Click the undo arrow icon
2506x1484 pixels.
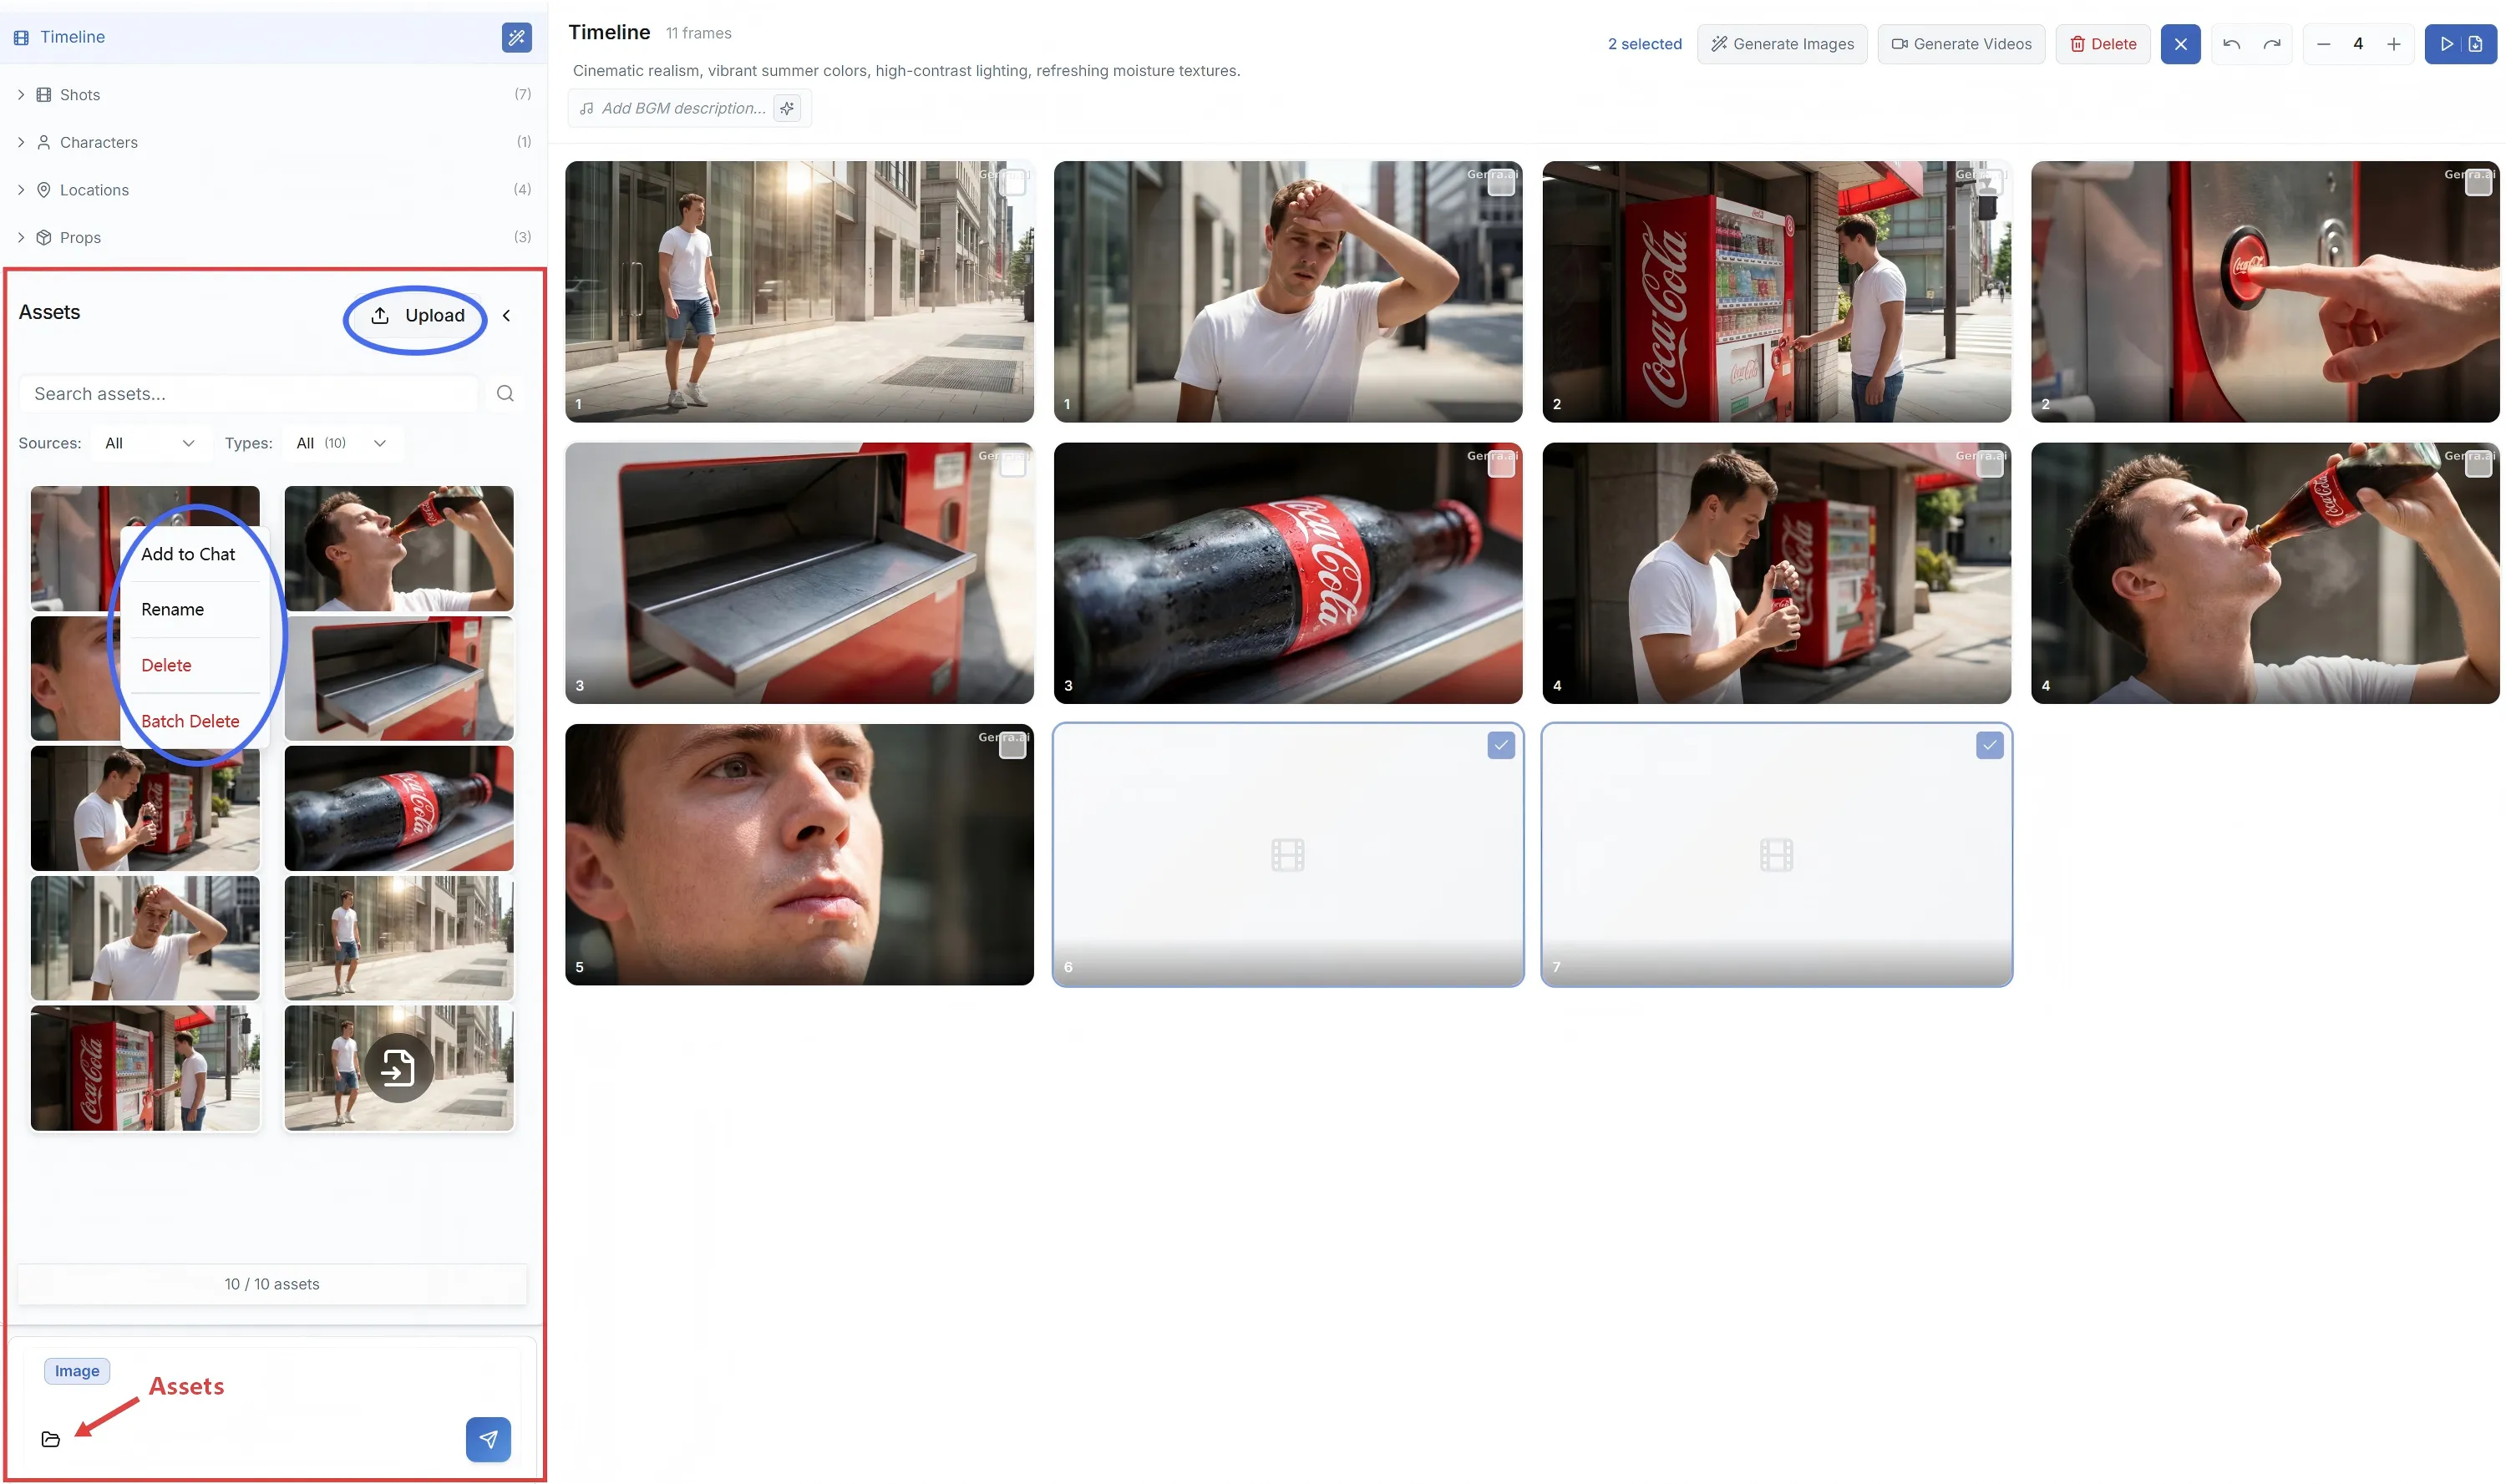(x=2231, y=44)
